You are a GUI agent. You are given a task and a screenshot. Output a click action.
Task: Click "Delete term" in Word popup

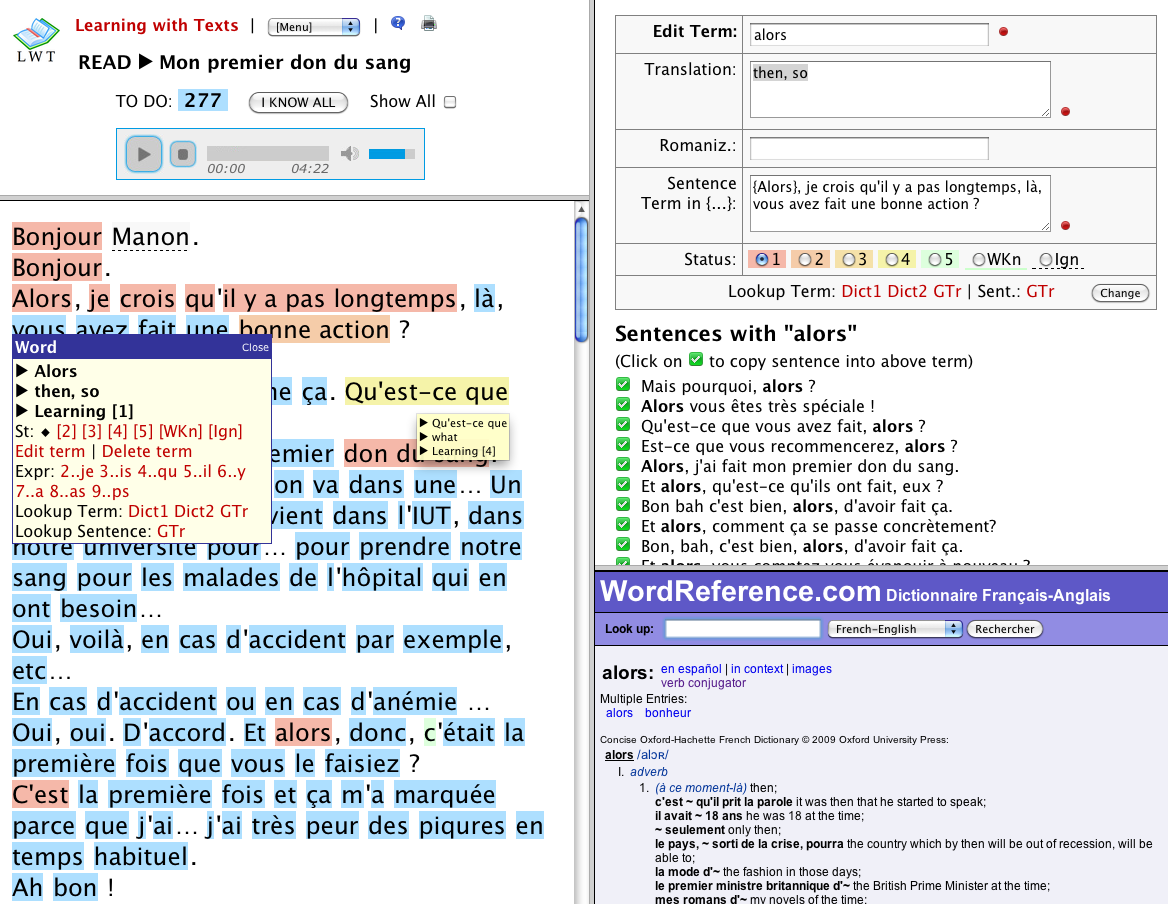coord(148,451)
